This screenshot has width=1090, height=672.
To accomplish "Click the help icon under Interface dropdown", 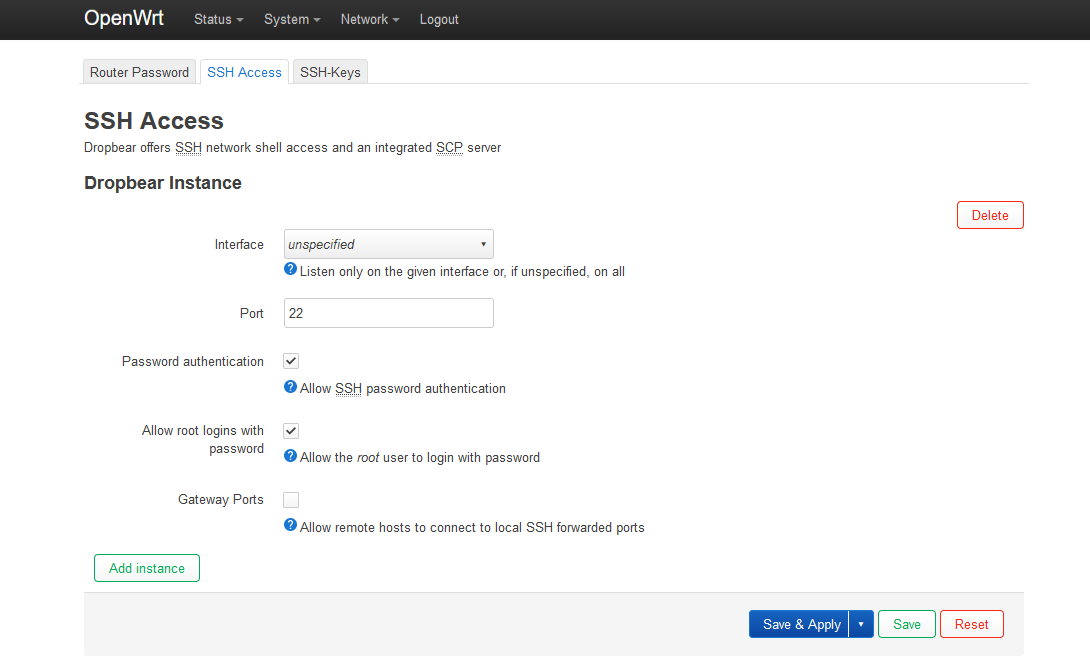I will 291,269.
